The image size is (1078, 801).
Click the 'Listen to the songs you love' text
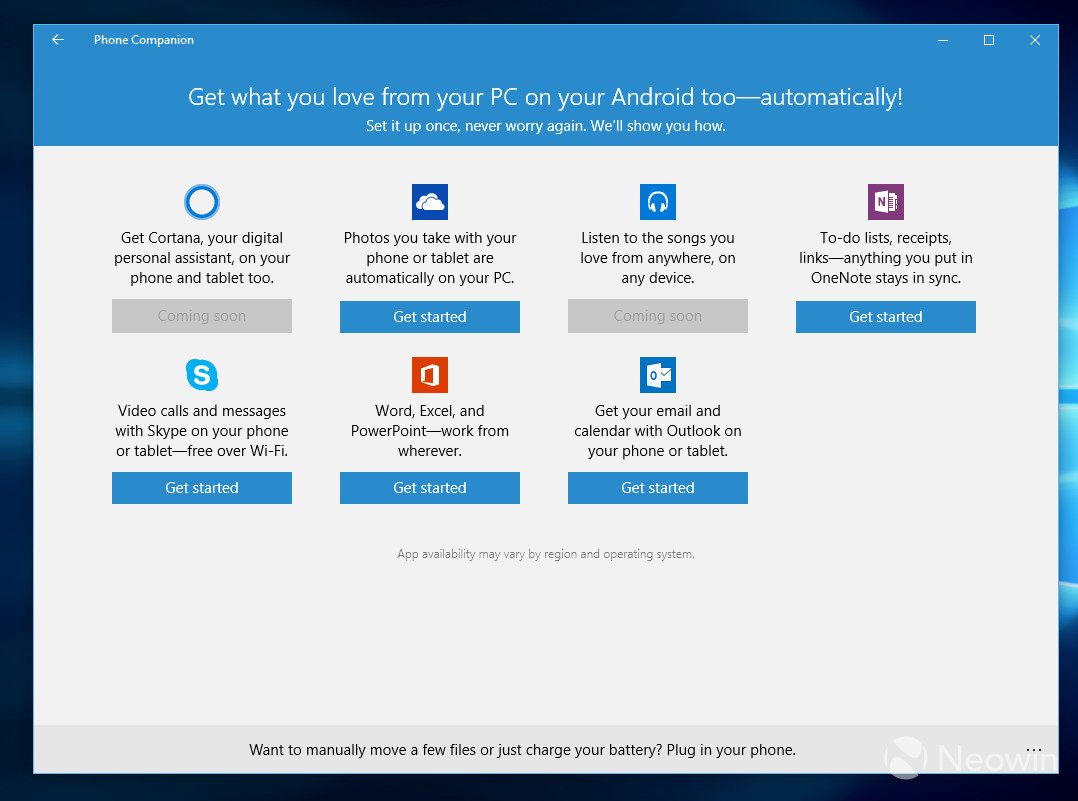coord(658,258)
